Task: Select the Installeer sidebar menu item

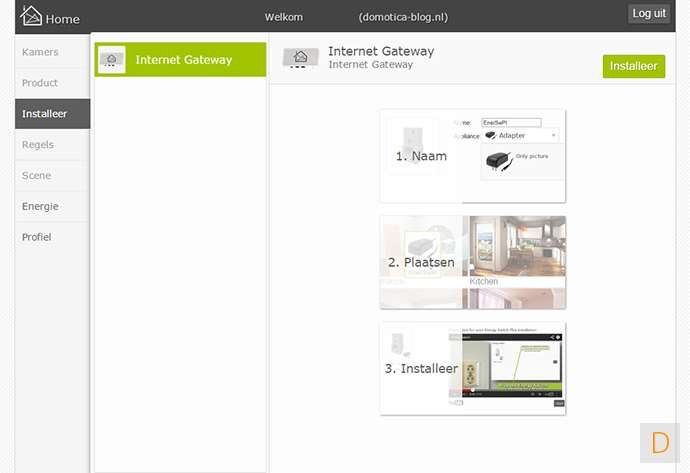Action: 52,114
